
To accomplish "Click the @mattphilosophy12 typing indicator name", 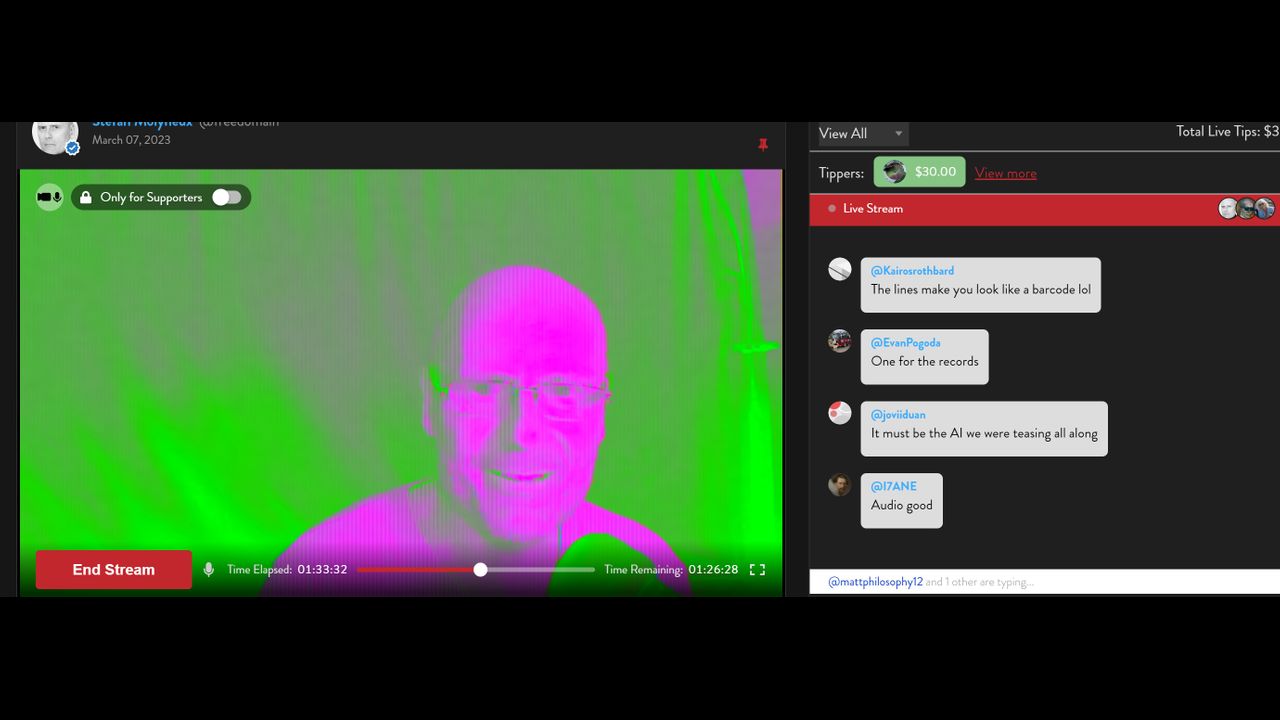I will tap(875, 582).
